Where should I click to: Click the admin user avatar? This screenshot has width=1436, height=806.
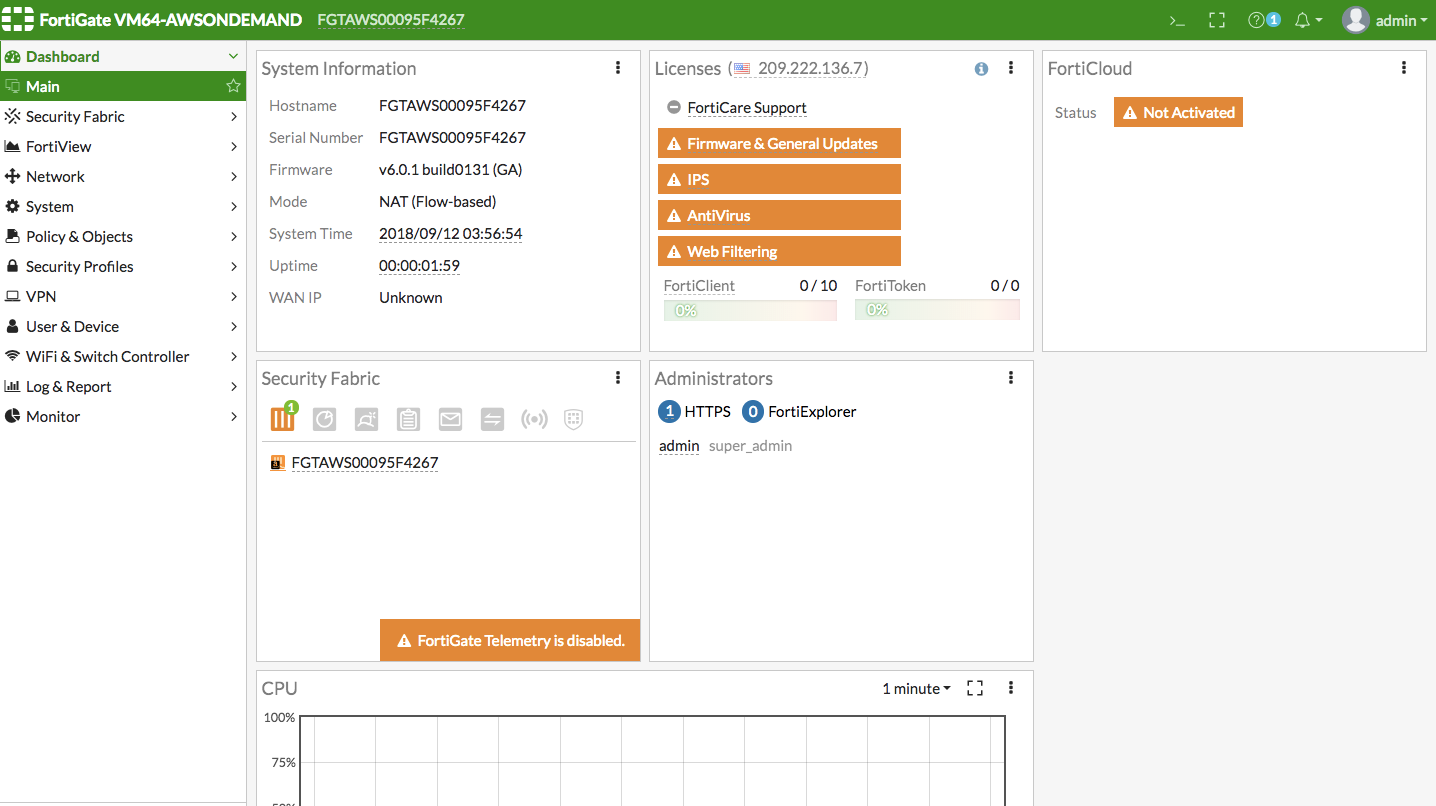point(1355,20)
